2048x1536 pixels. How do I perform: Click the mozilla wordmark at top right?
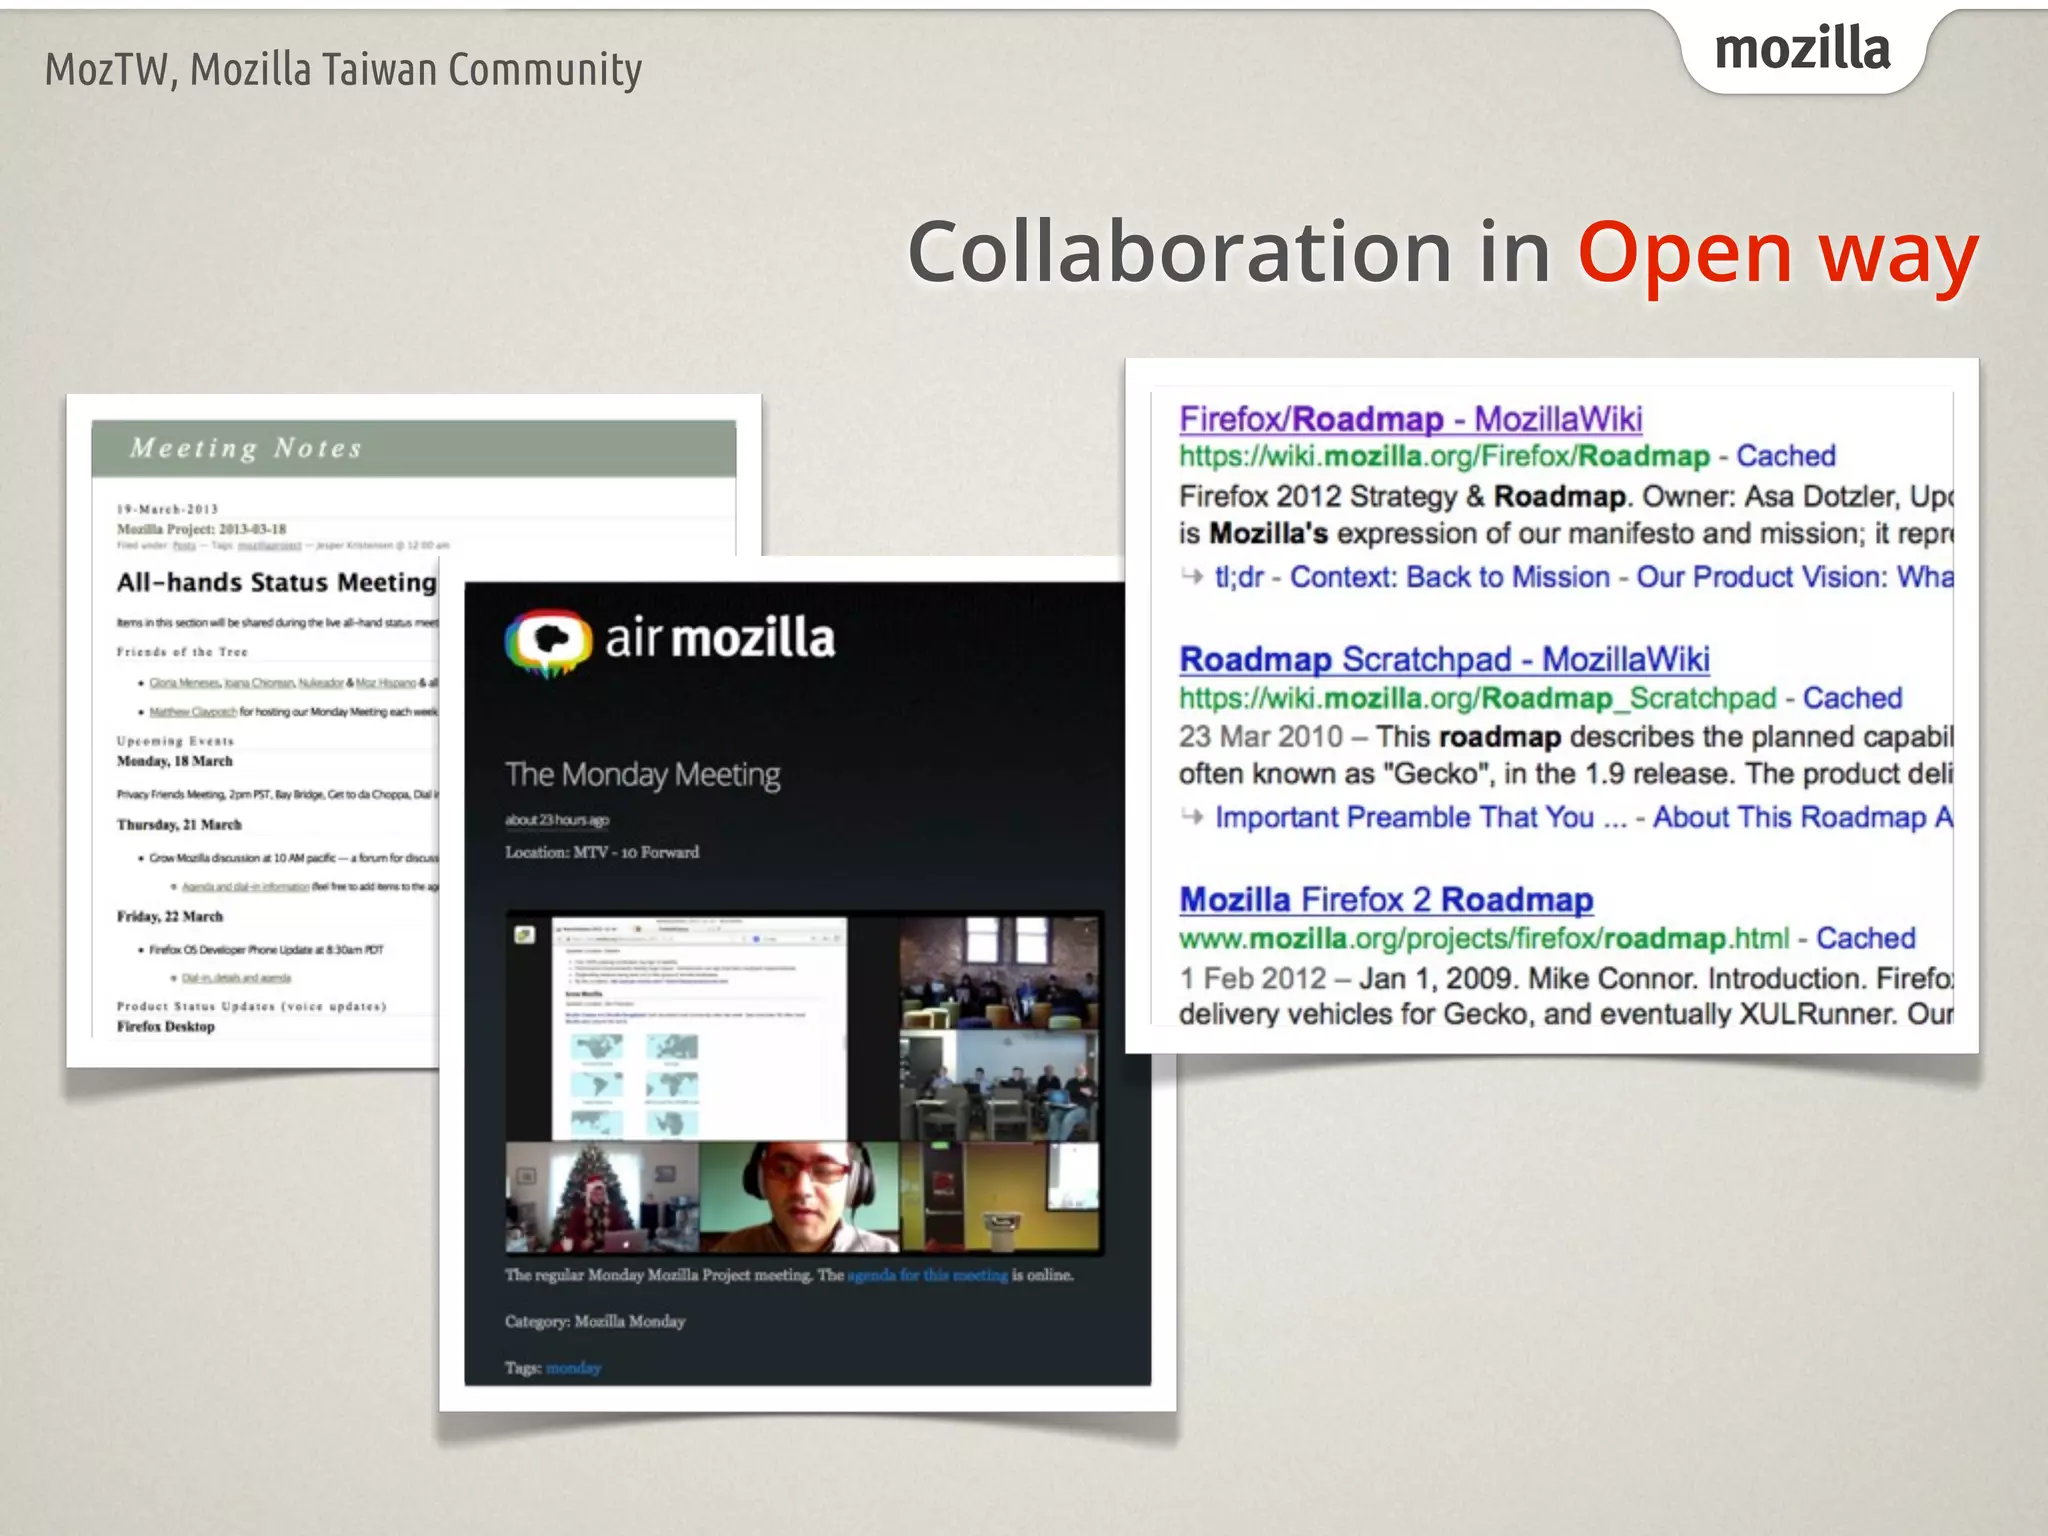click(x=1802, y=49)
